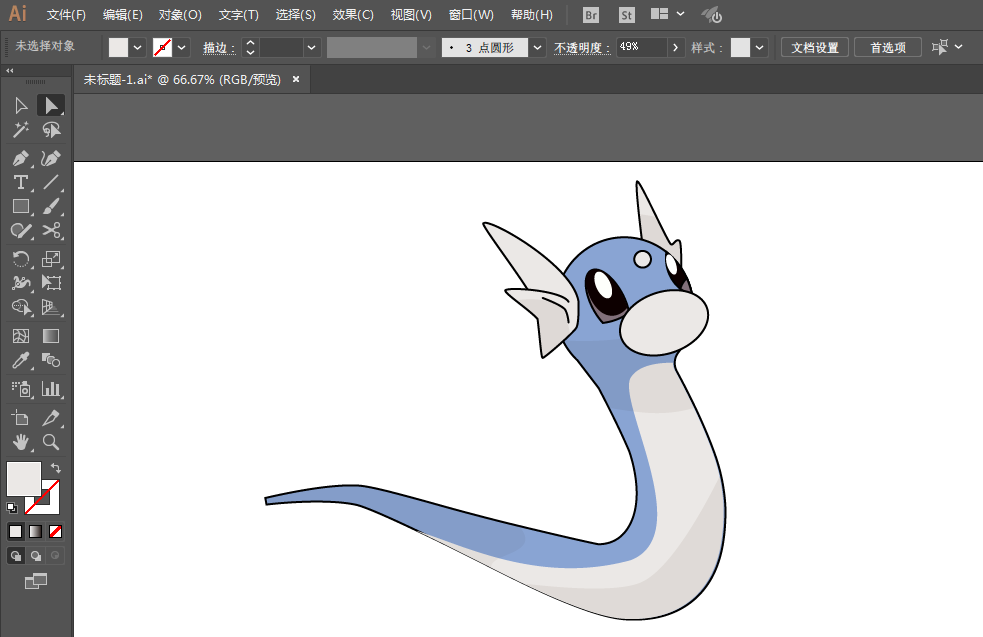Select the Magic Wand tool
This screenshot has width=983, height=637.
21,130
